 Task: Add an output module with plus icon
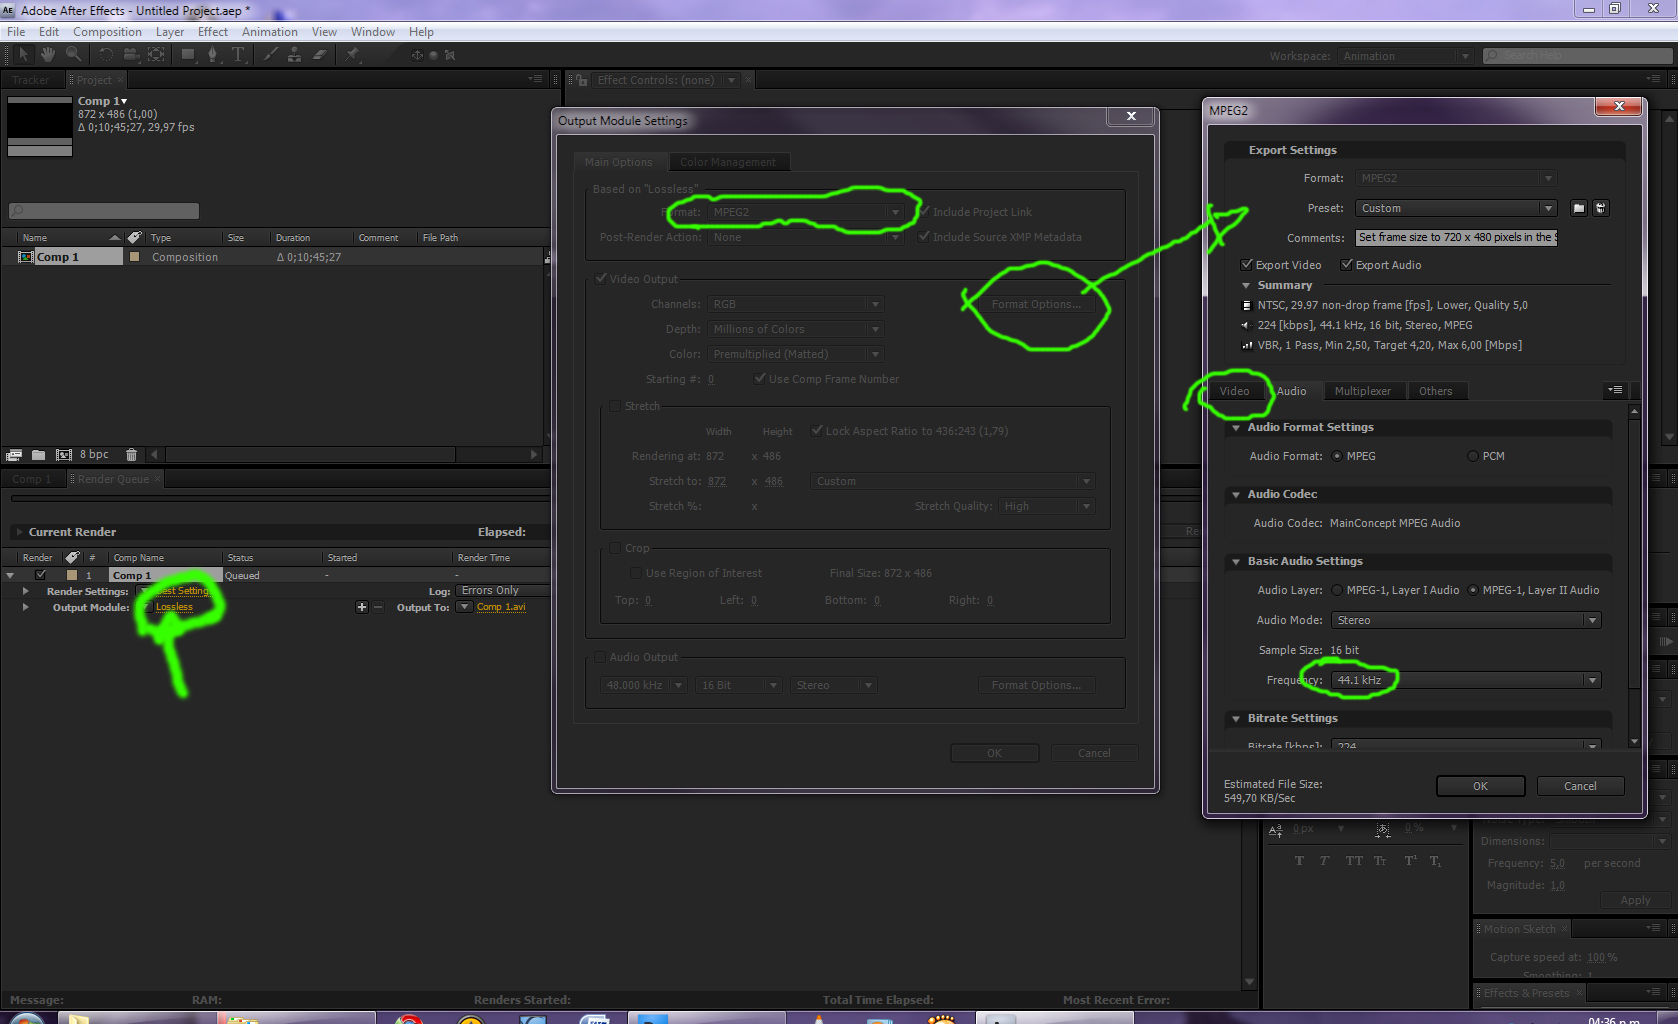[x=362, y=607]
